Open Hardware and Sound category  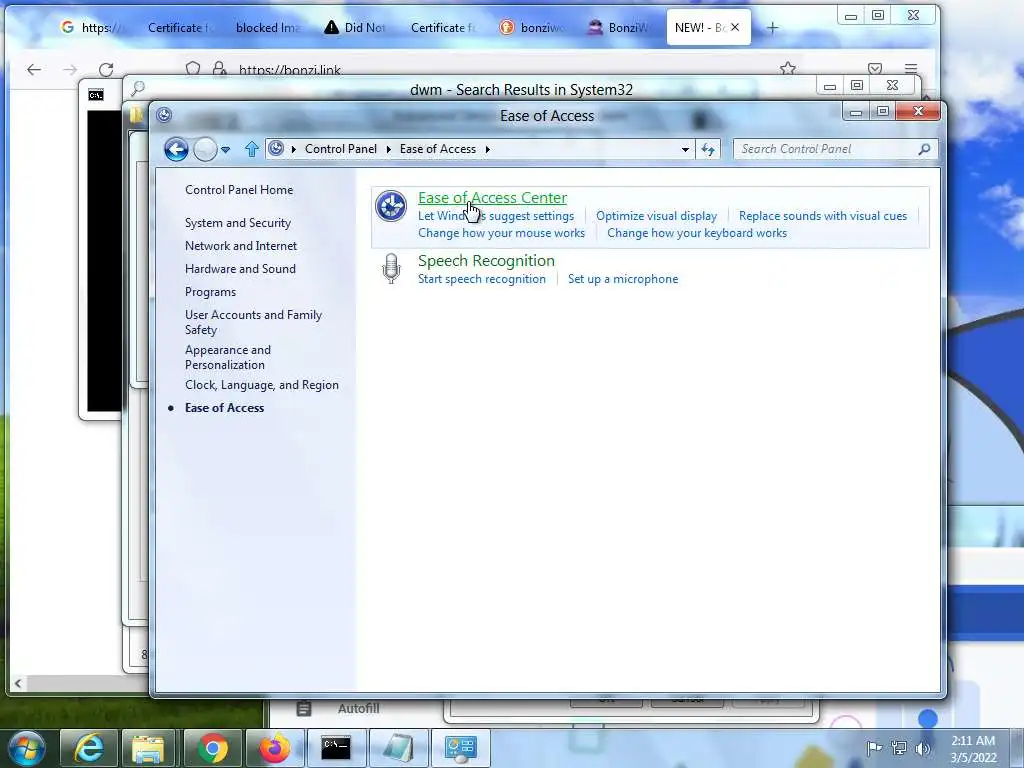click(240, 269)
